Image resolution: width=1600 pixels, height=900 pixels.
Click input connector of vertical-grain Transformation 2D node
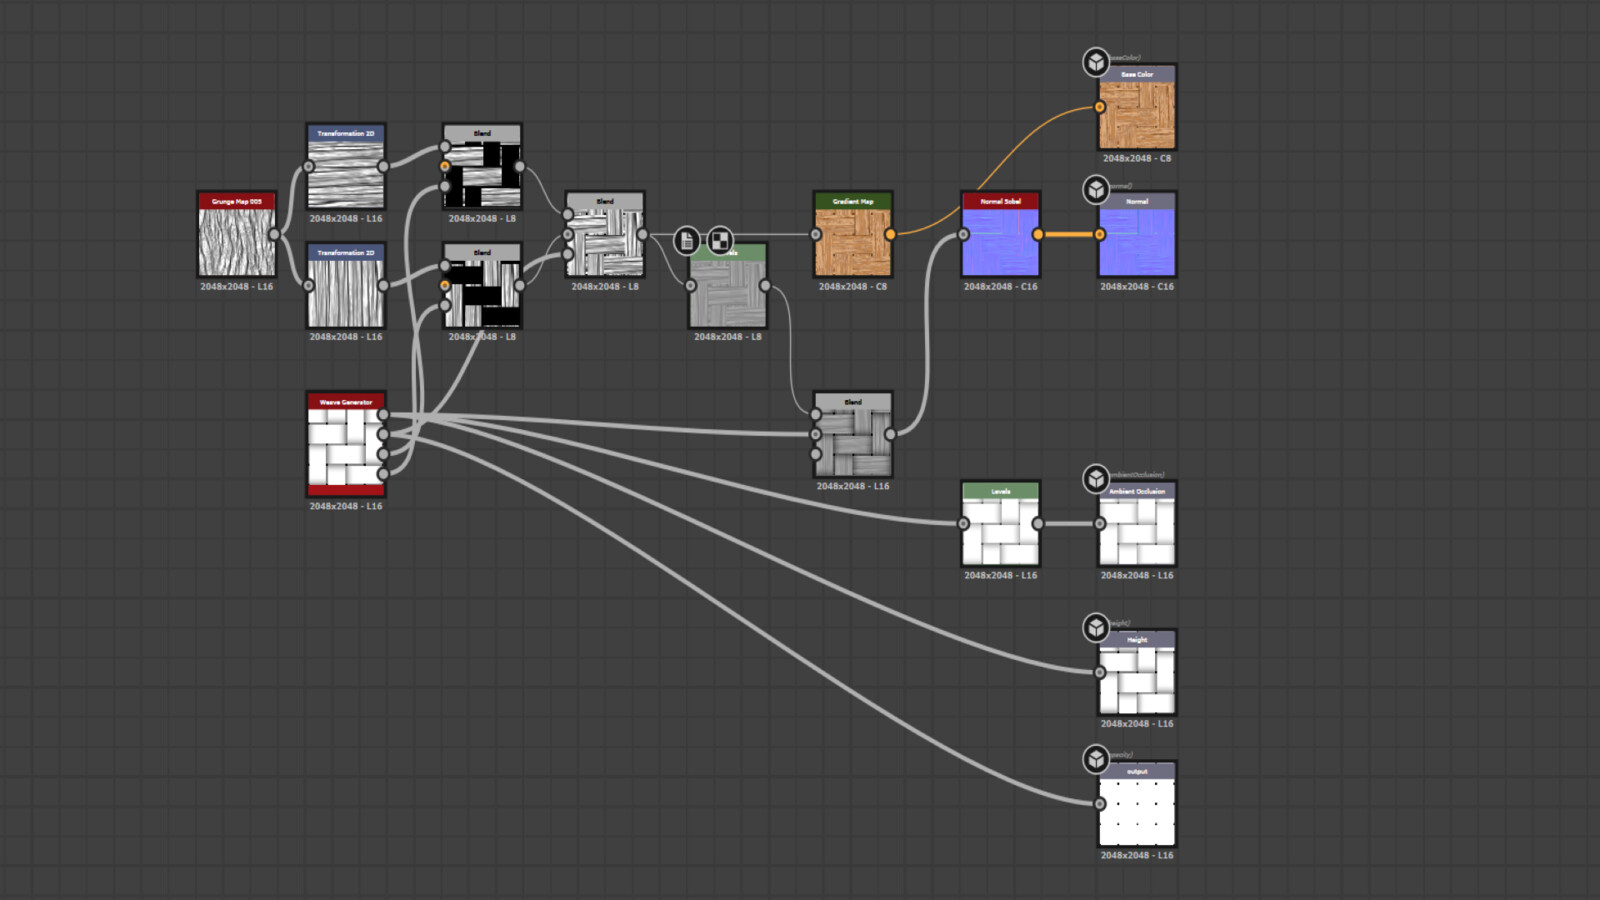pyautogui.click(x=309, y=285)
